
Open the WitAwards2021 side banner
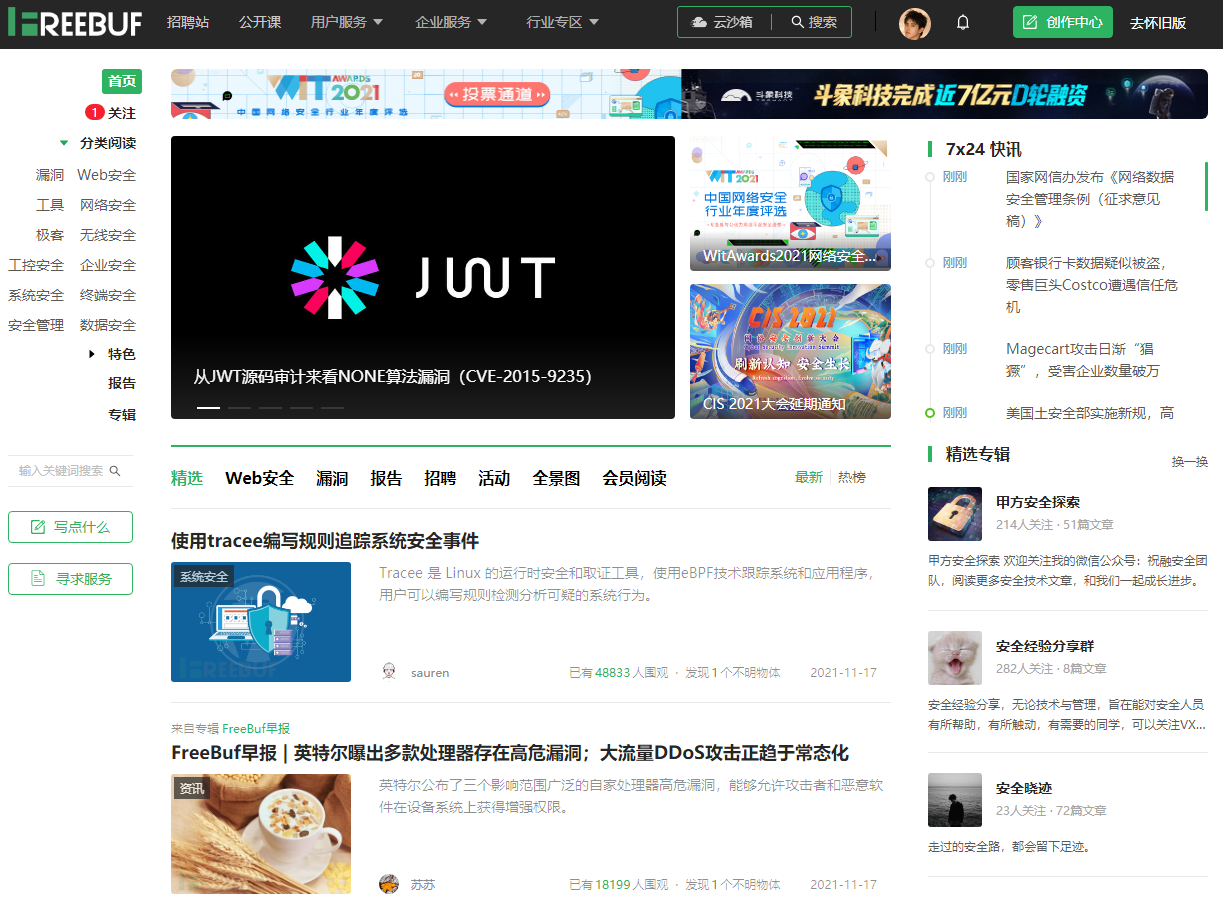pos(790,205)
